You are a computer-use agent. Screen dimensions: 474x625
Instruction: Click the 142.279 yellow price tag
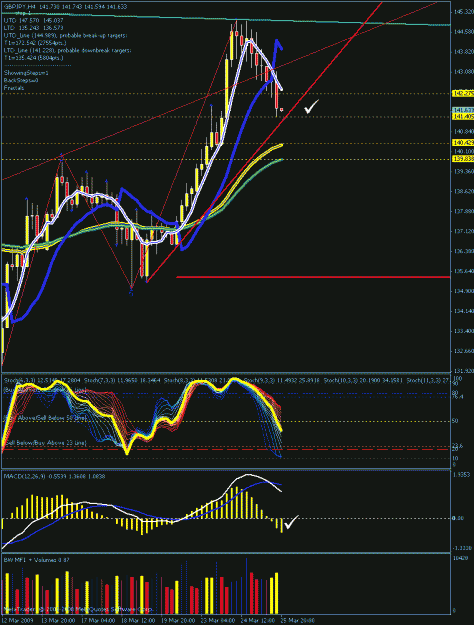[463, 94]
